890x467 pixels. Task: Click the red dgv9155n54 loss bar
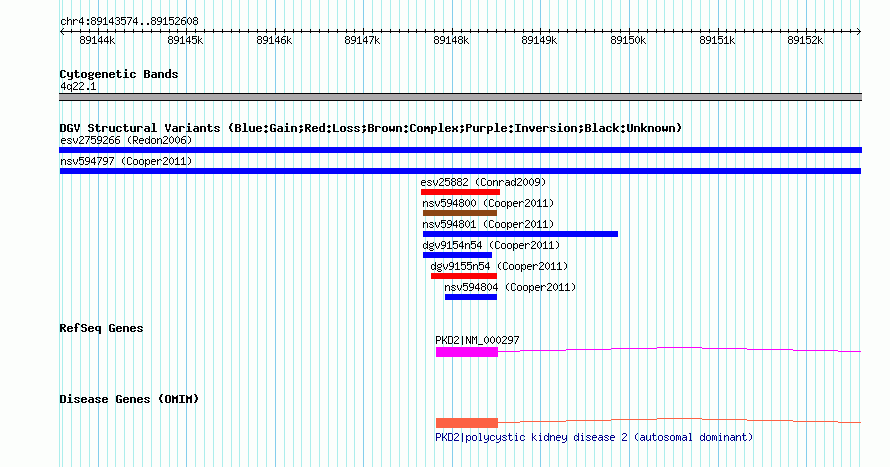tap(464, 276)
